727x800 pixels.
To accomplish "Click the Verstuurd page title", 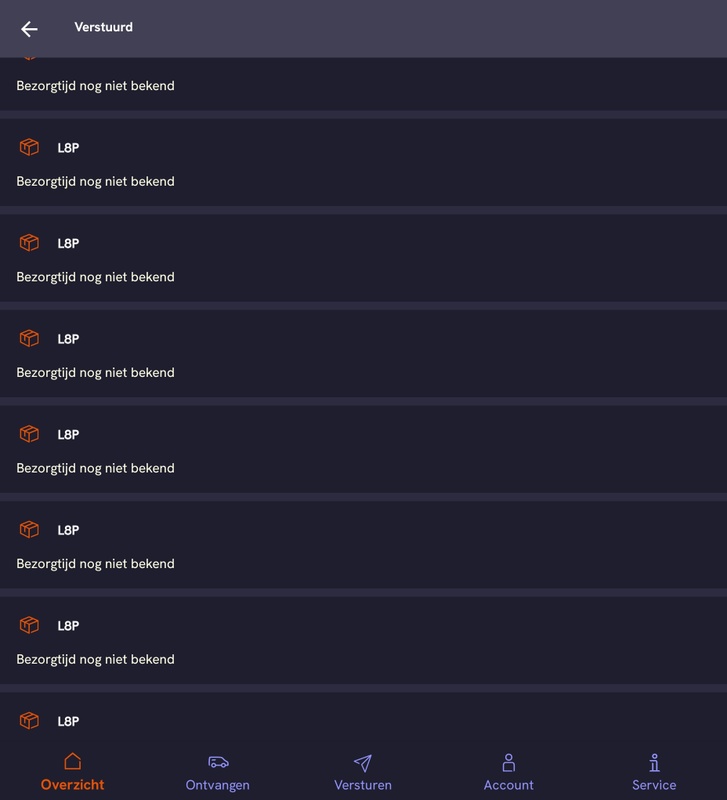I will 103,27.
